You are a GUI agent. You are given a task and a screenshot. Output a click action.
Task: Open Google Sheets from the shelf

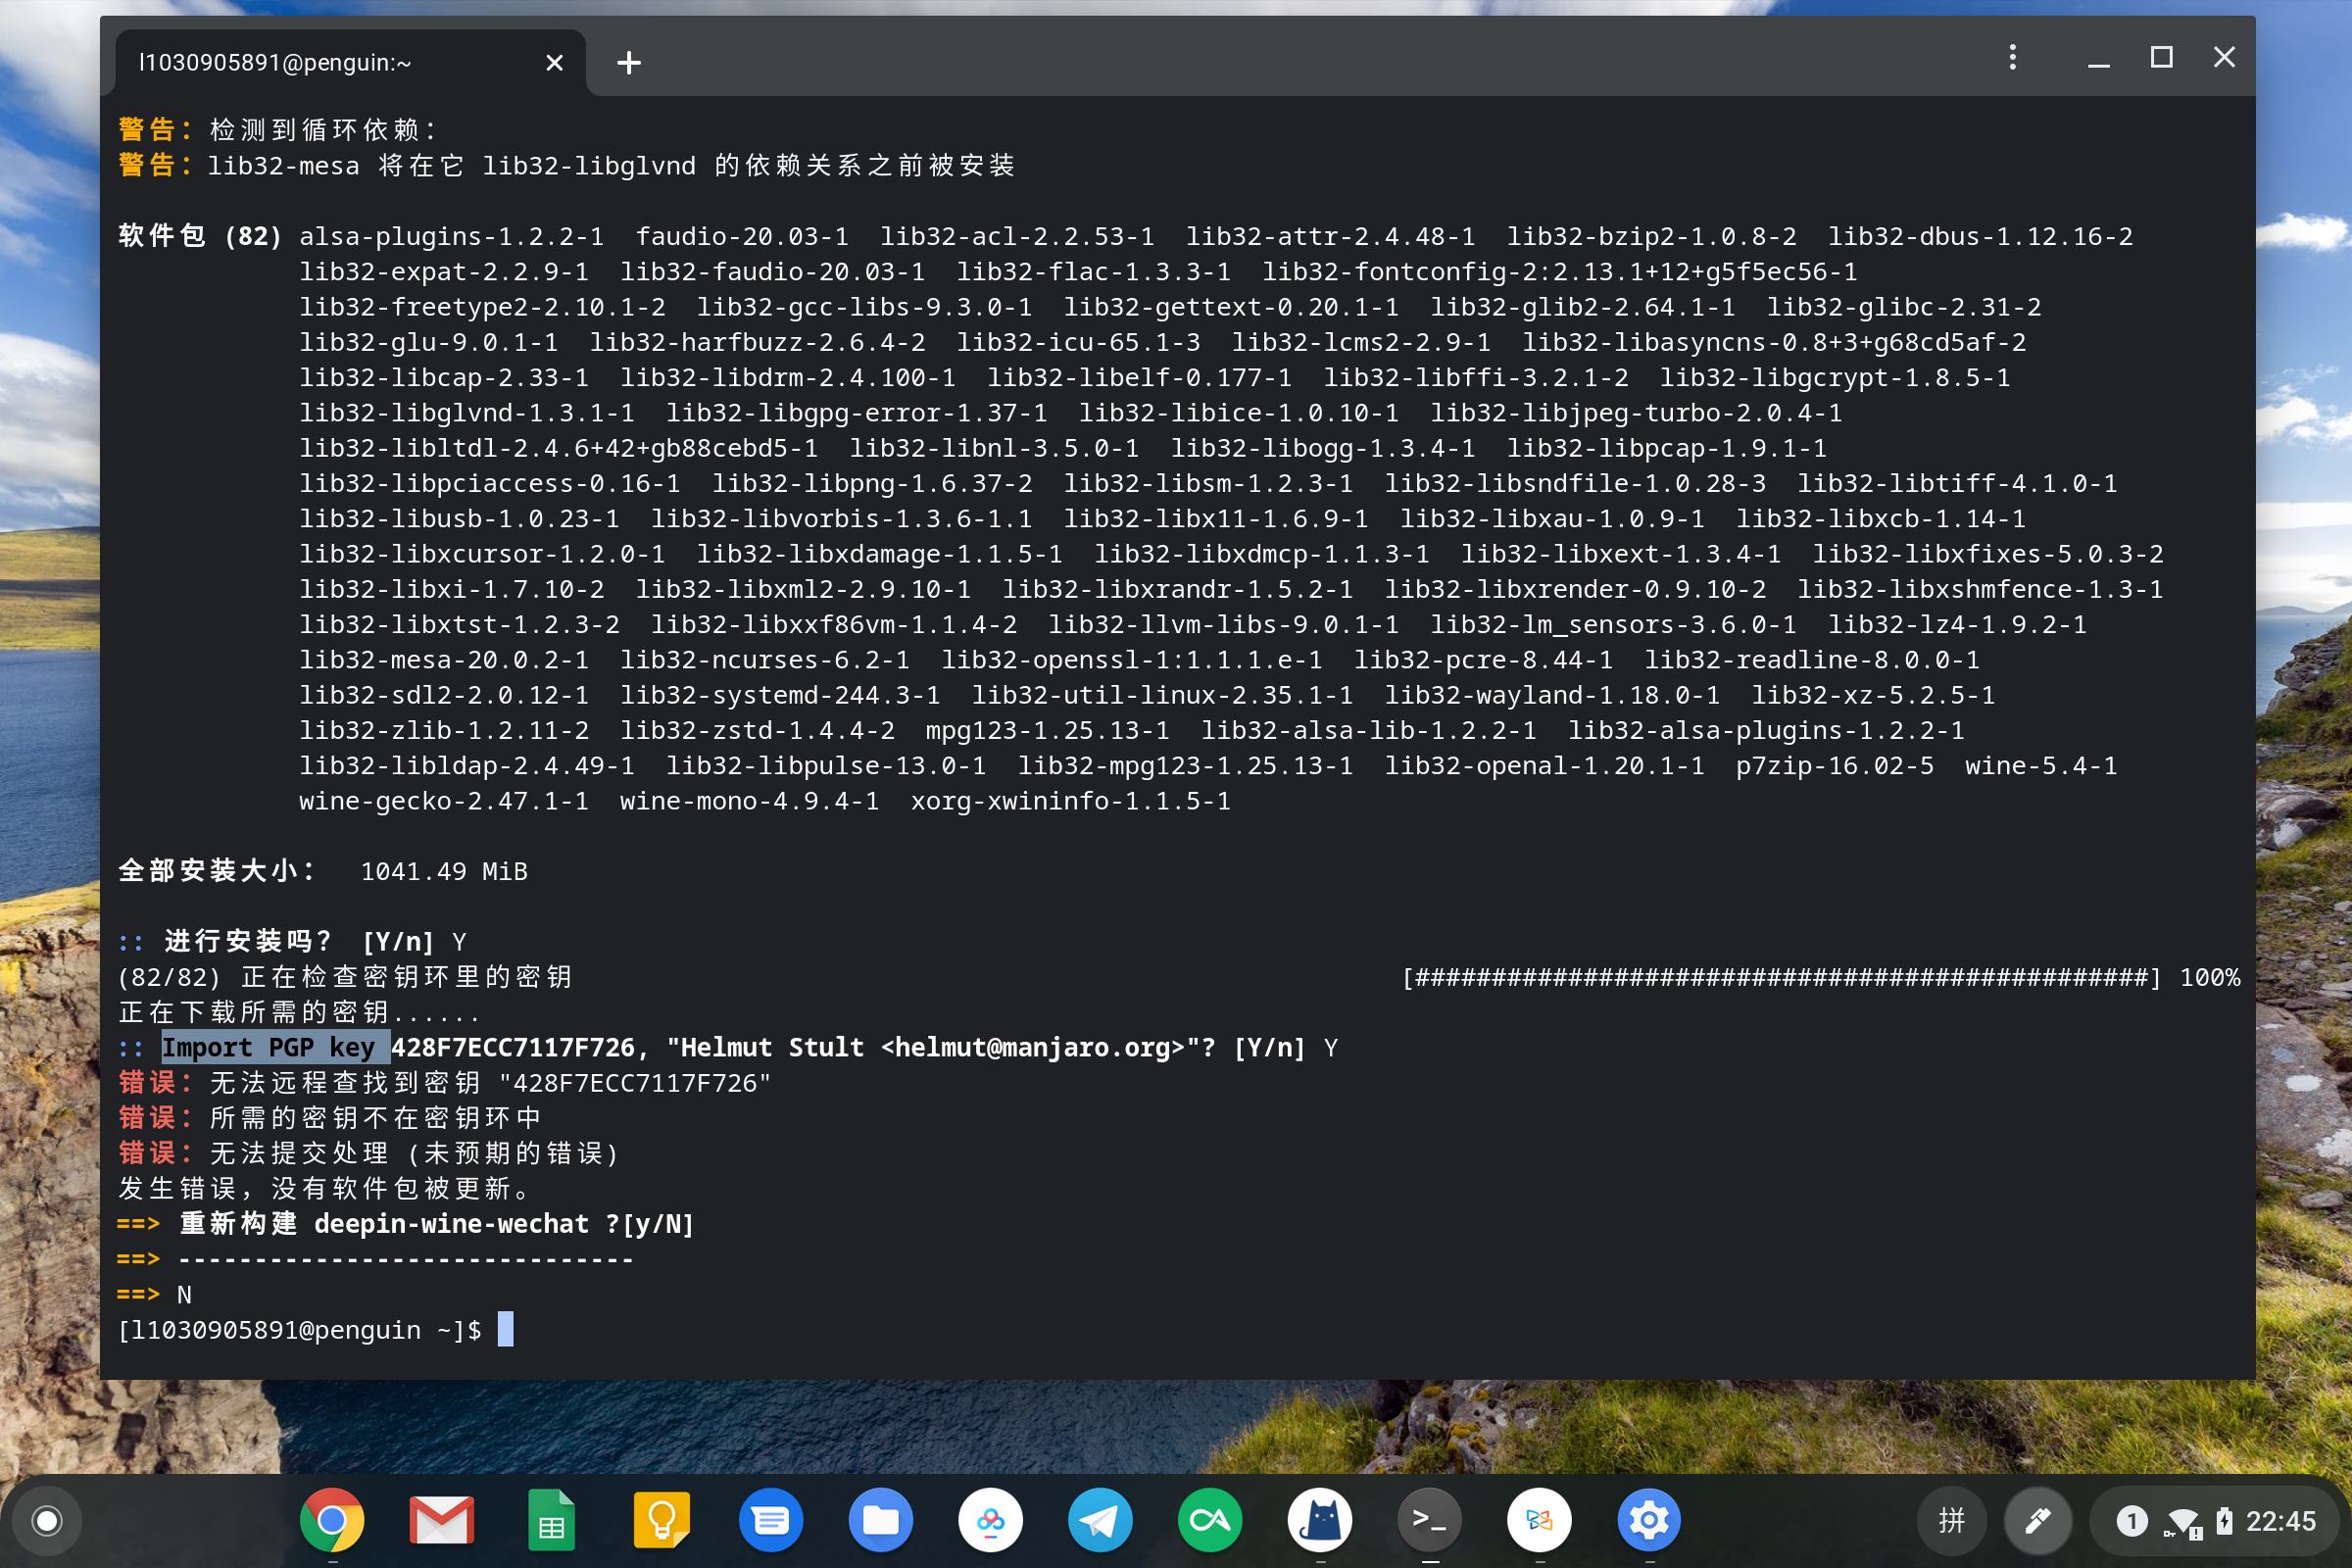pyautogui.click(x=551, y=1521)
